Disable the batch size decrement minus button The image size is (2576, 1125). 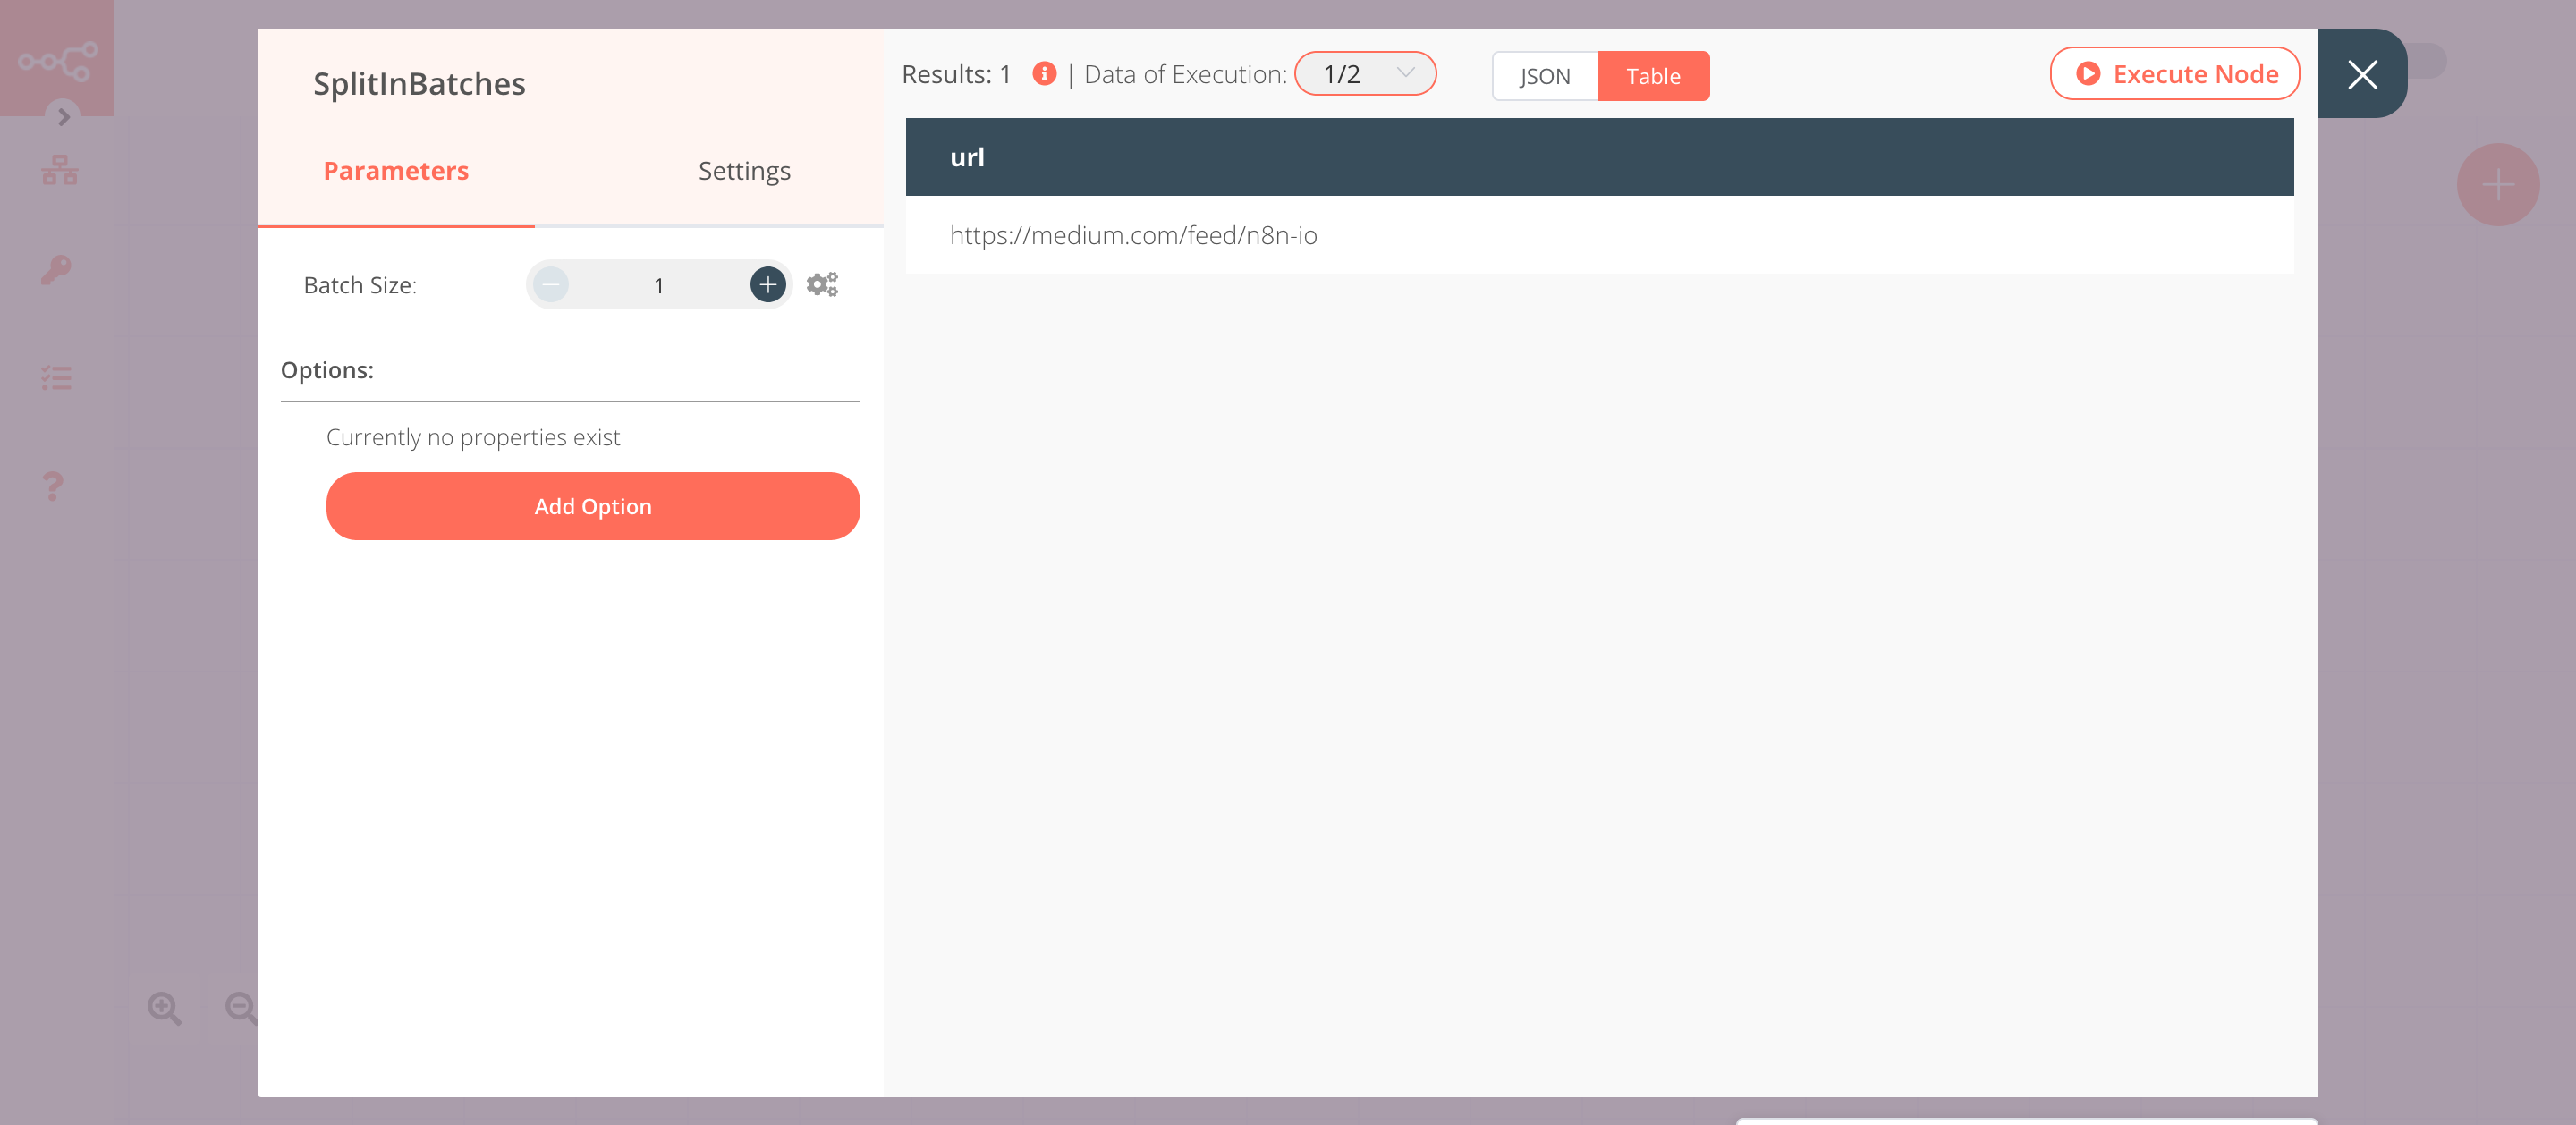click(552, 284)
